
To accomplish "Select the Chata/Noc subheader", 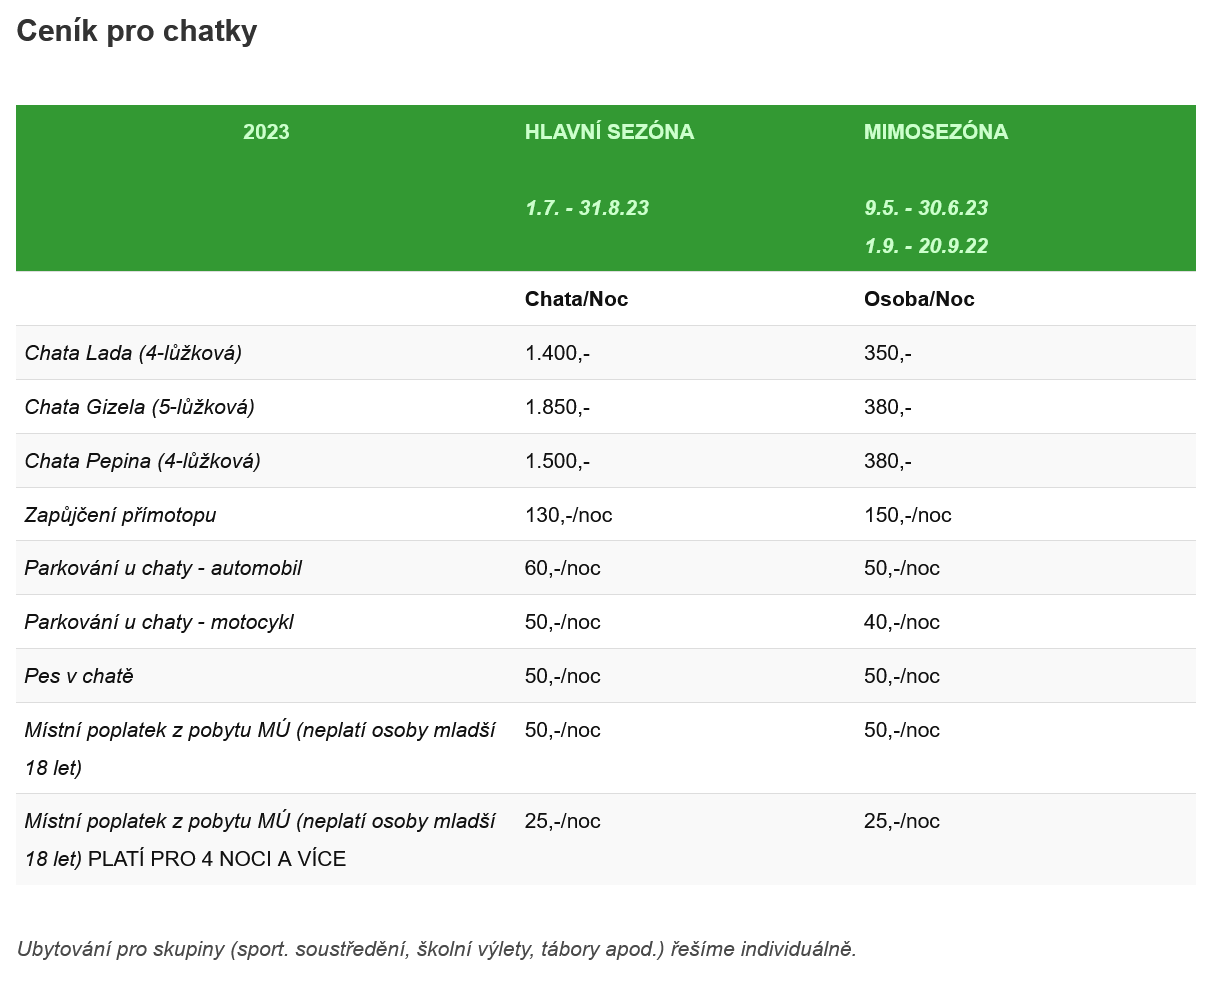I will point(577,299).
